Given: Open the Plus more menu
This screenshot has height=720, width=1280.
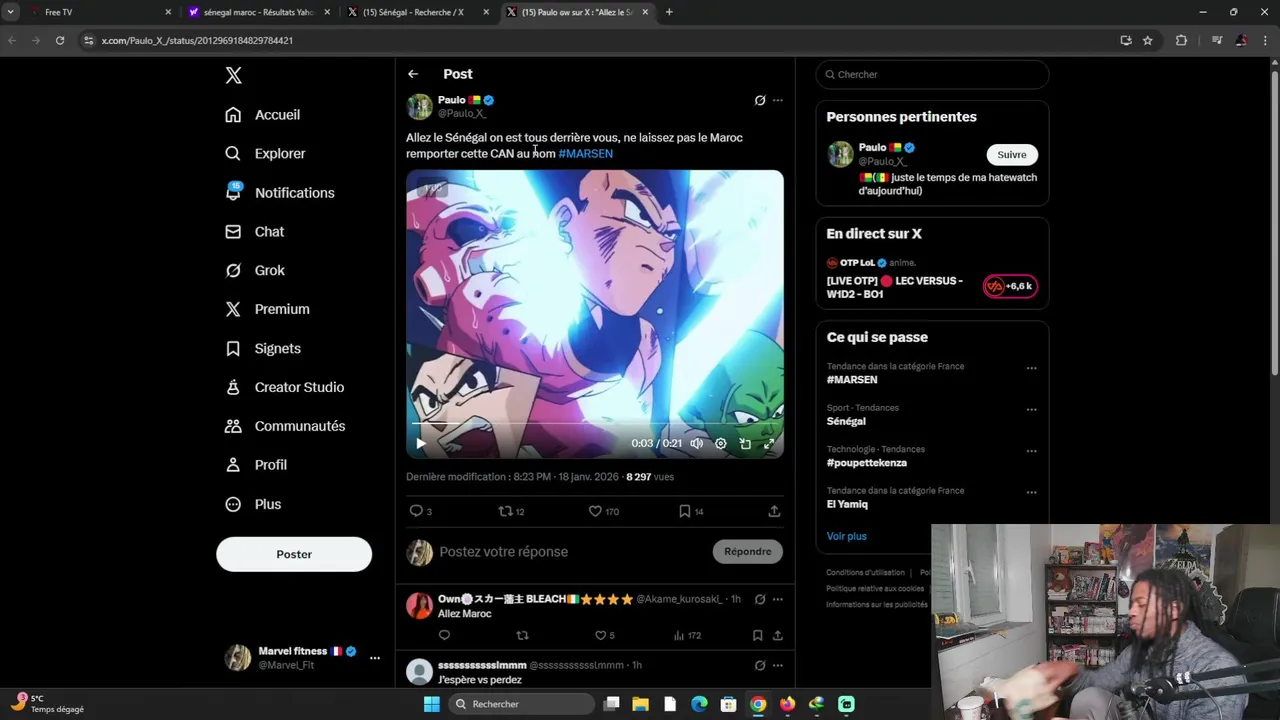Looking at the screenshot, I should (253, 504).
